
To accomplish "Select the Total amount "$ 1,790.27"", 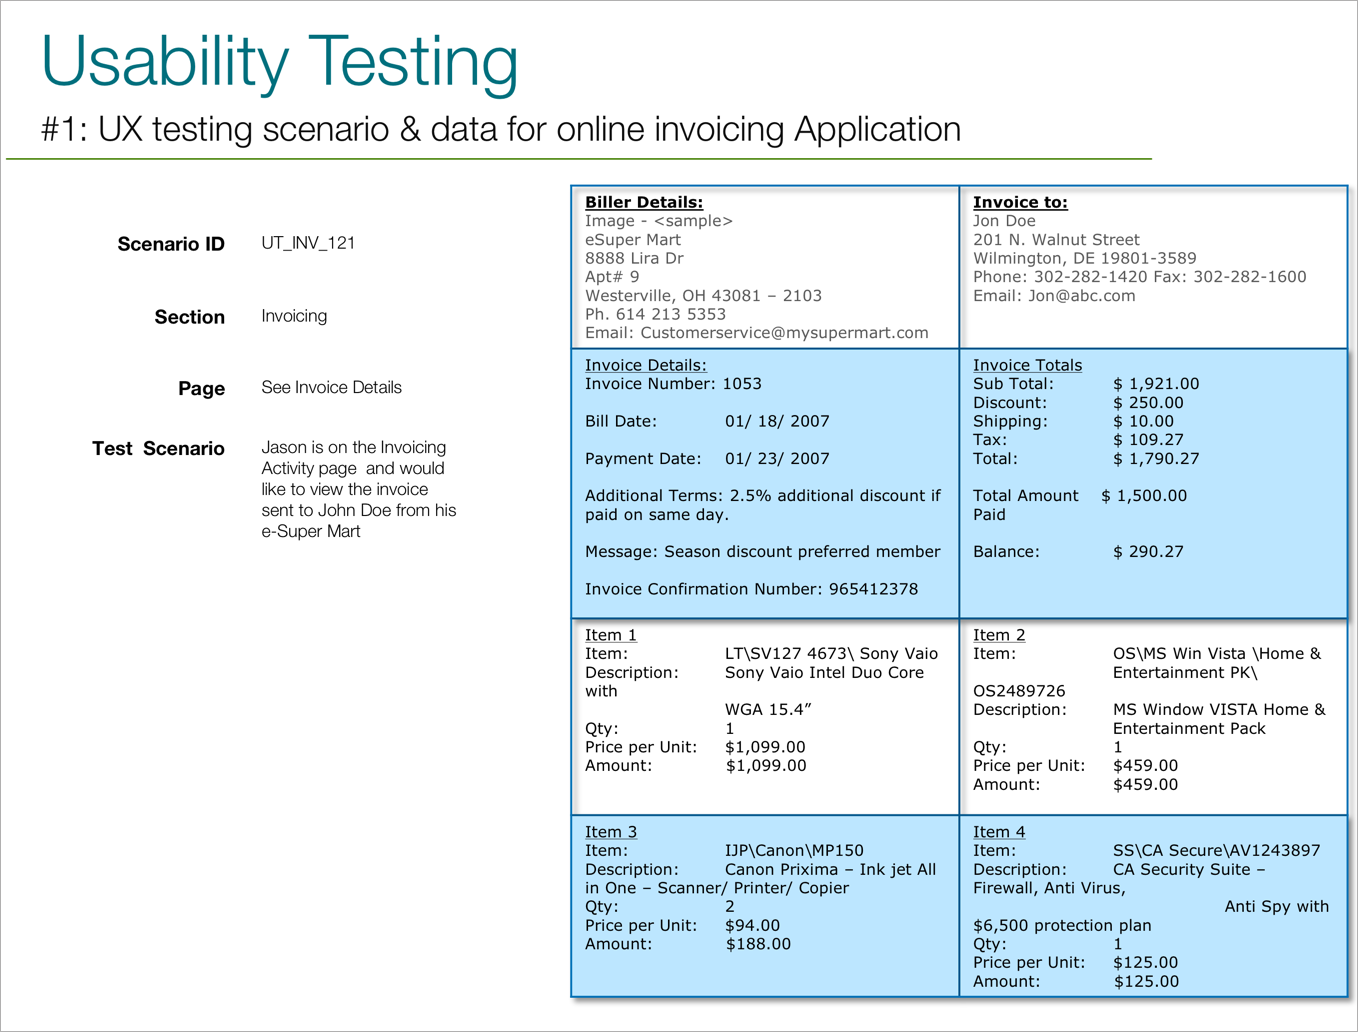I will coord(1156,459).
